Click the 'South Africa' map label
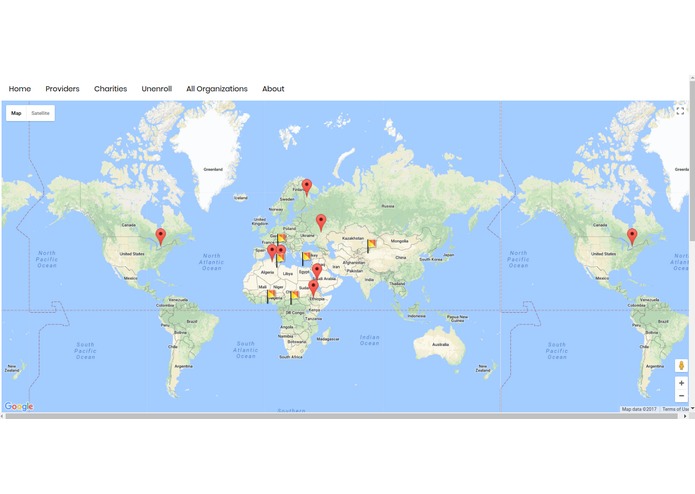The image size is (695, 494). [x=291, y=357]
